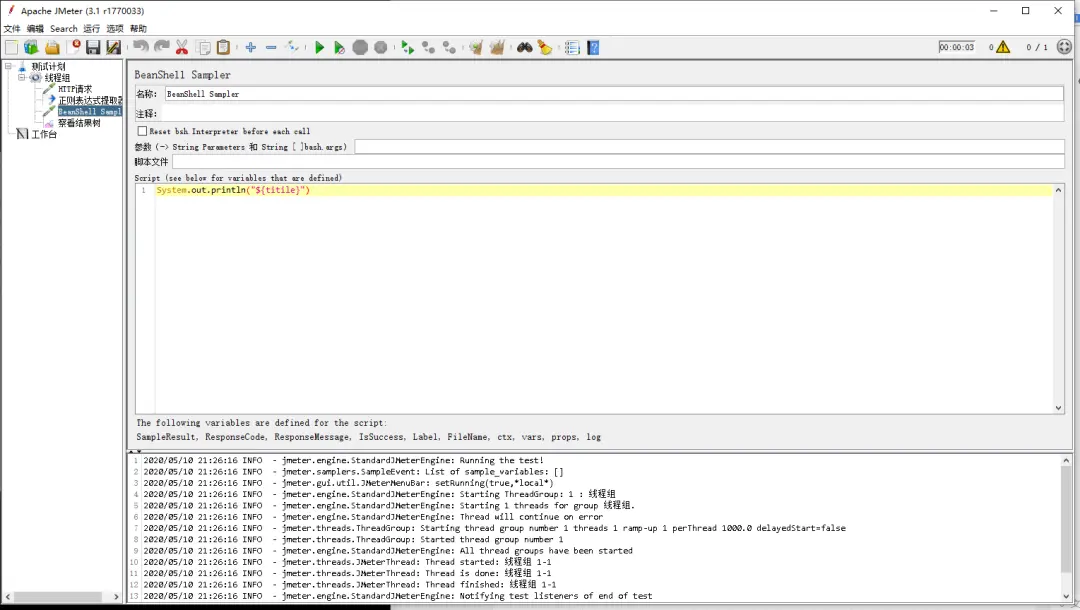Click script line System.out.println
Viewport: 1080px width, 610px height.
(x=233, y=190)
